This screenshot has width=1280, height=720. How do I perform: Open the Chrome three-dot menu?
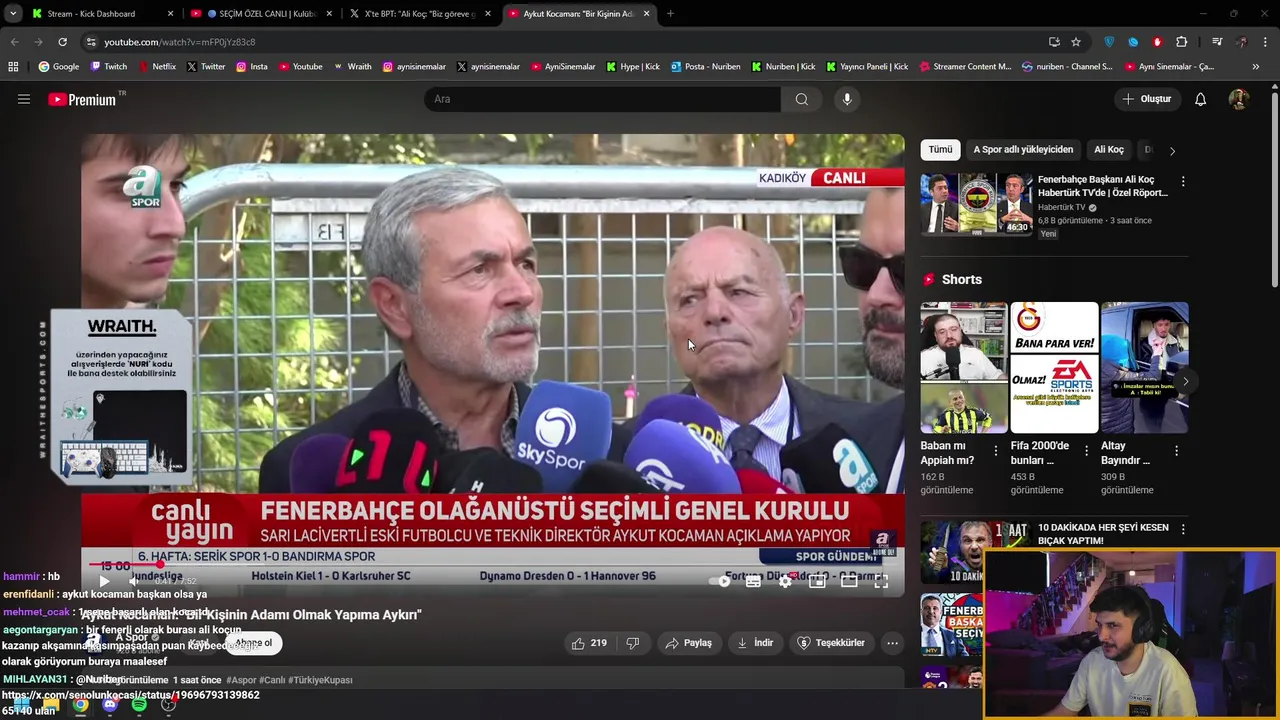1266,42
